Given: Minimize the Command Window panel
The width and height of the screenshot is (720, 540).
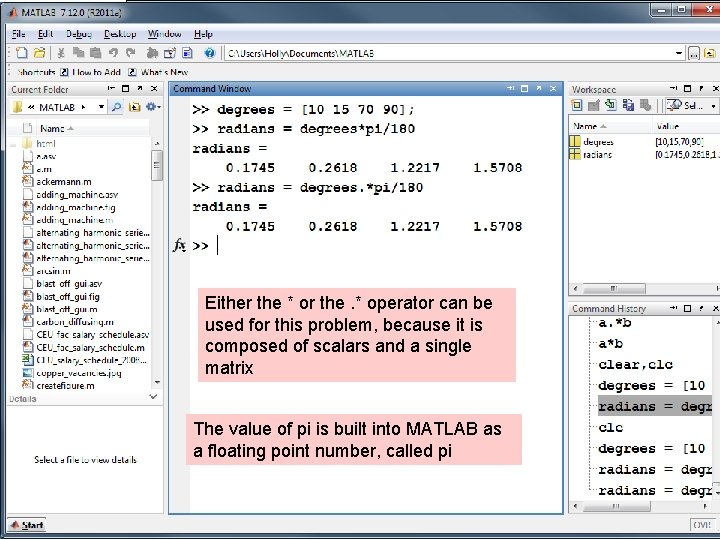Looking at the screenshot, I should pyautogui.click(x=510, y=88).
